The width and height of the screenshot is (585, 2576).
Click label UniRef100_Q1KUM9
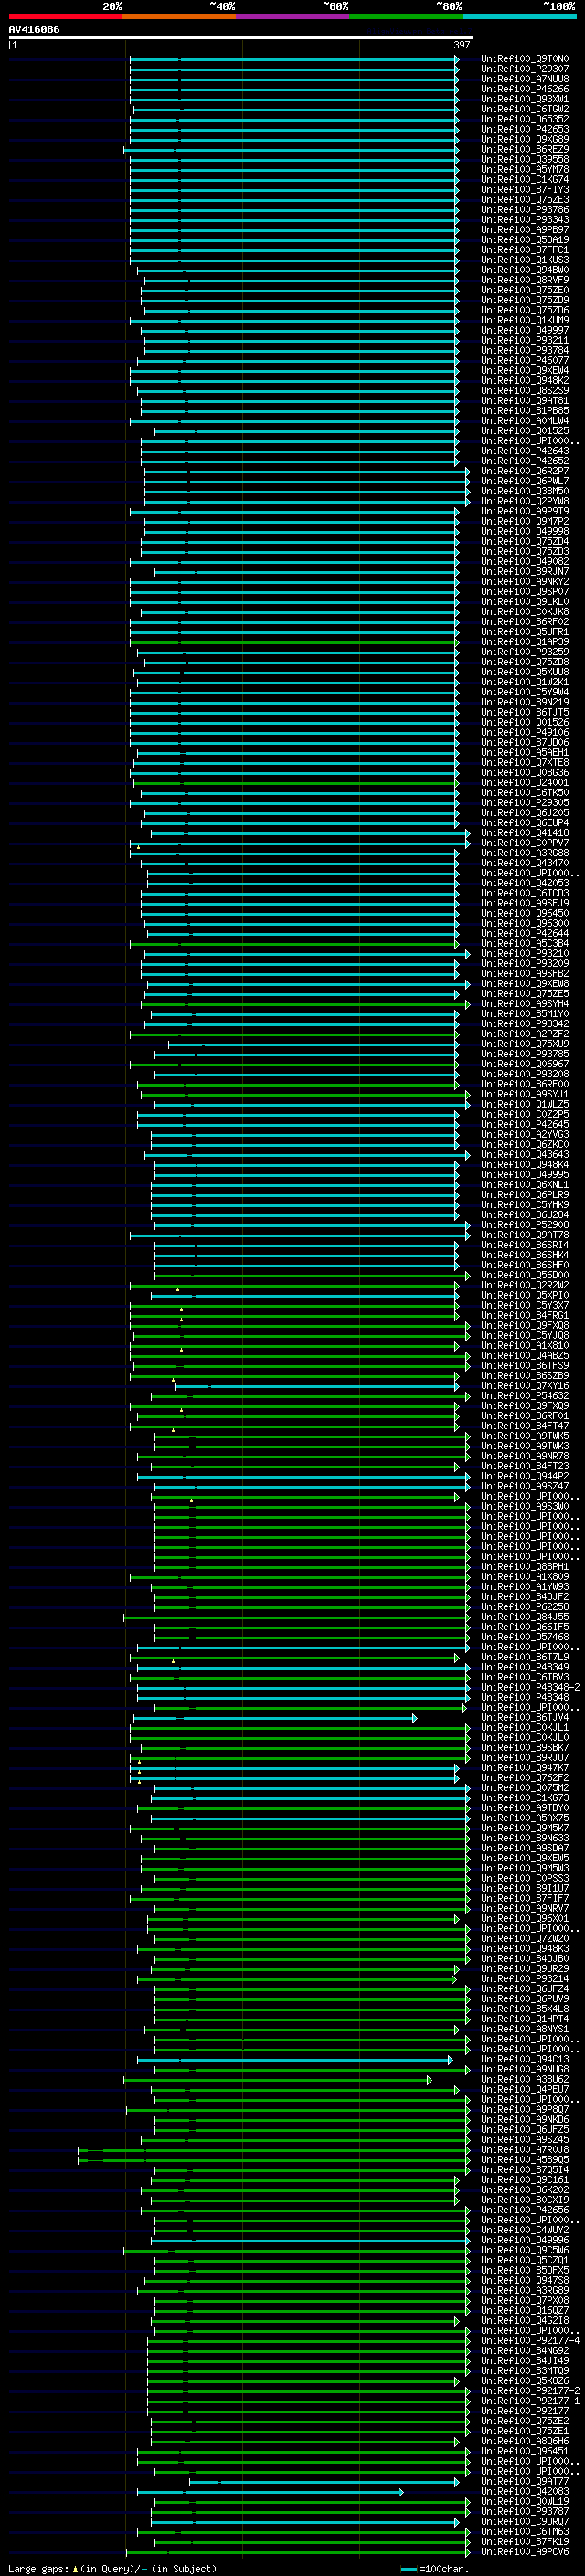click(x=525, y=321)
